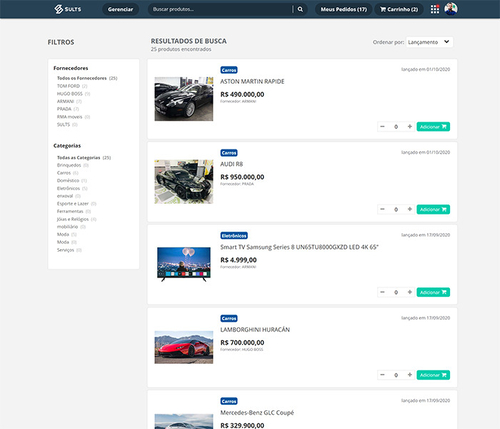Filter by category mobiliário
The width and height of the screenshot is (500, 429).
[71, 227]
